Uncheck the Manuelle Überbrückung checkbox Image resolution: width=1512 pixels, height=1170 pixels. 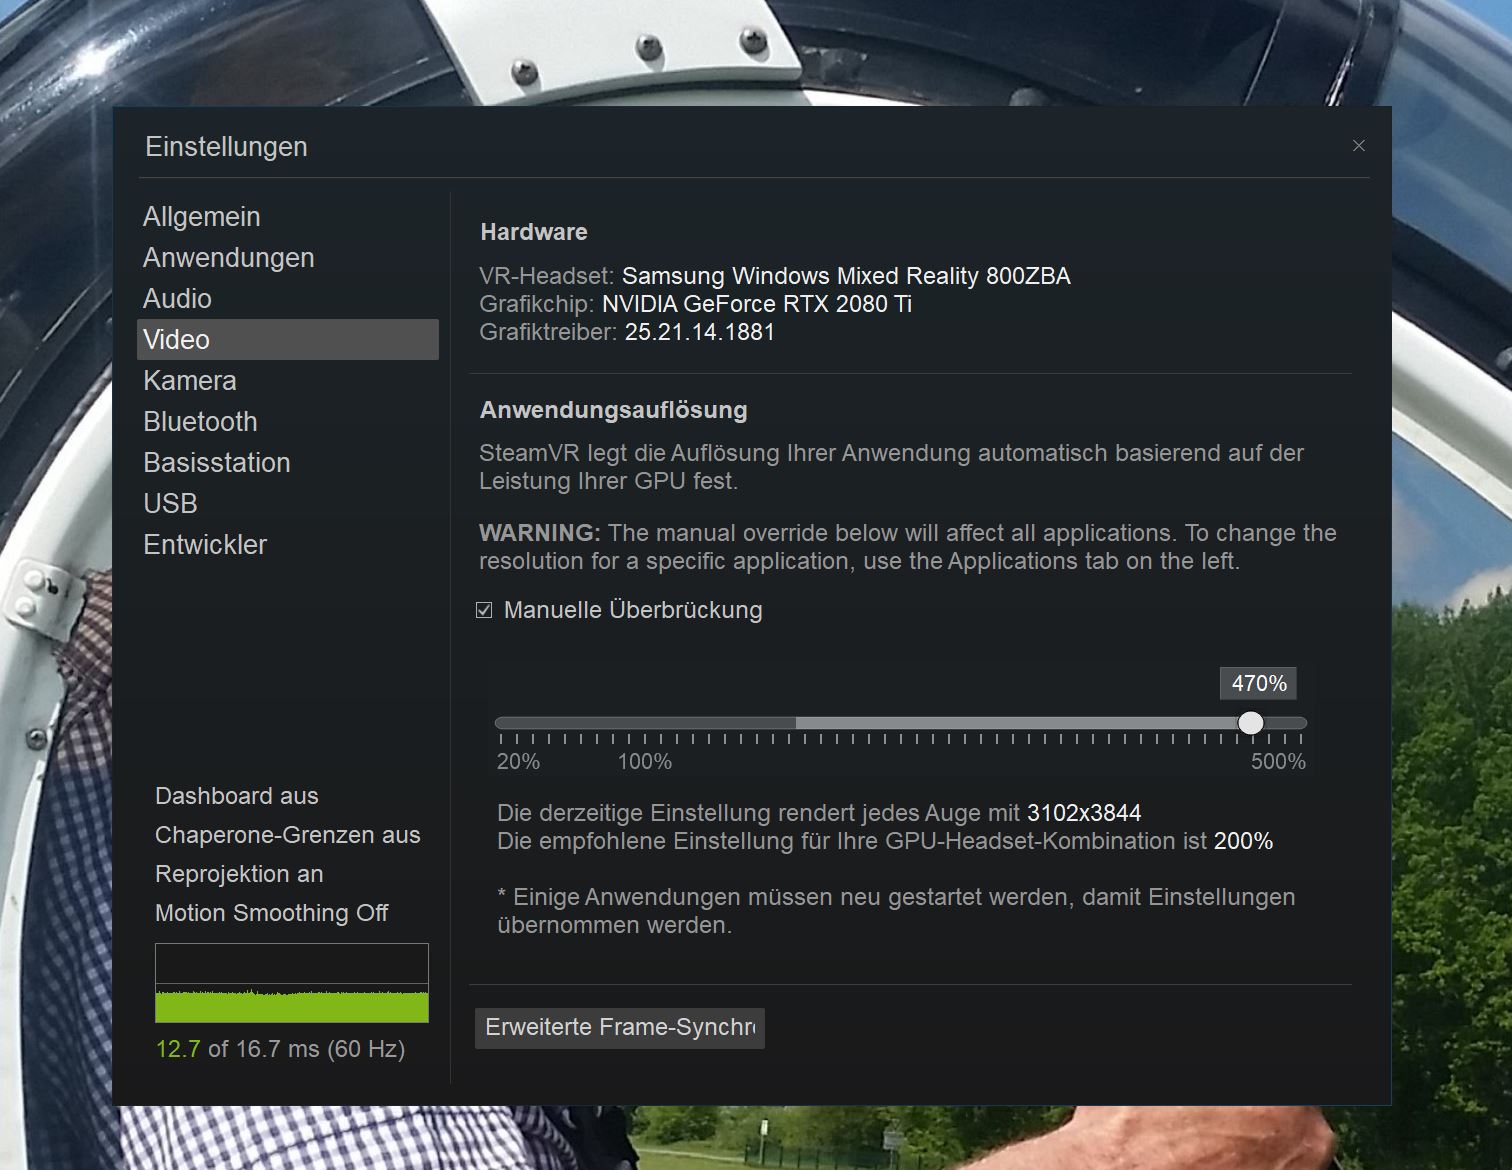pyautogui.click(x=484, y=610)
